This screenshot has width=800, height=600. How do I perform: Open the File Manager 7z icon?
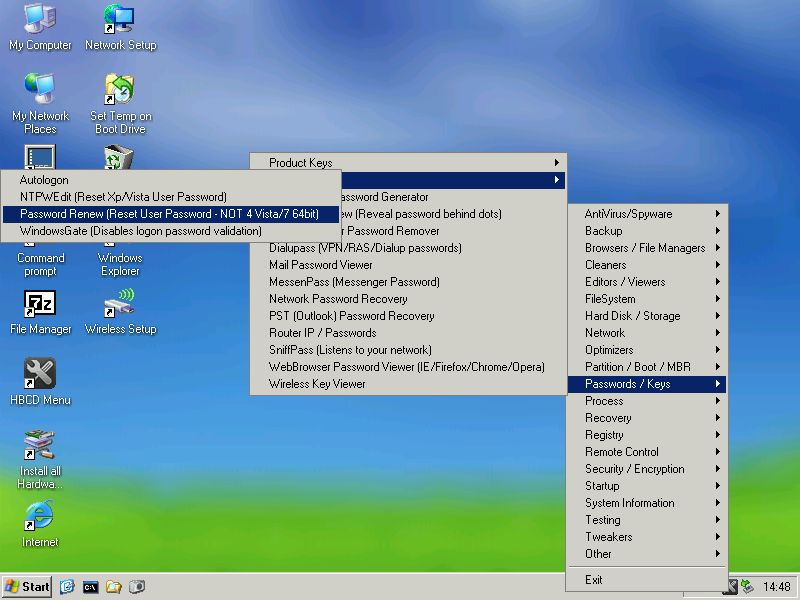(40, 305)
